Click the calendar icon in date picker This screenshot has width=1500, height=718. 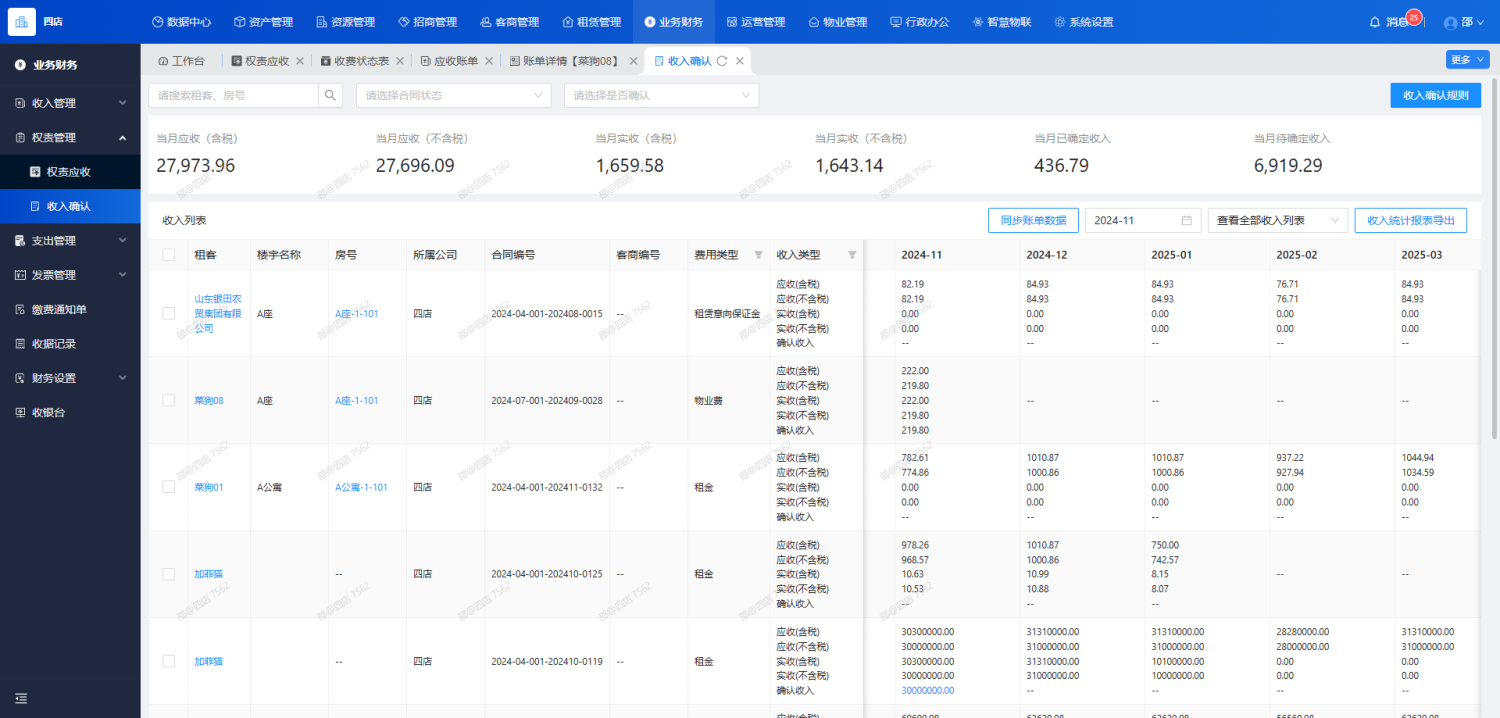tap(1186, 220)
